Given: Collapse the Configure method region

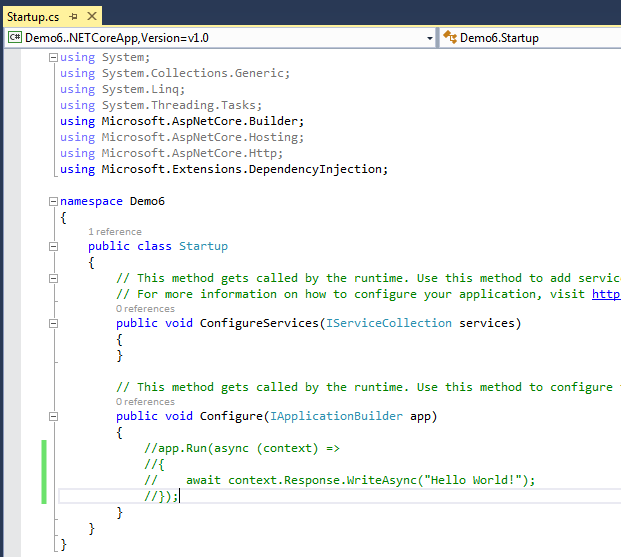Looking at the screenshot, I should point(52,416).
